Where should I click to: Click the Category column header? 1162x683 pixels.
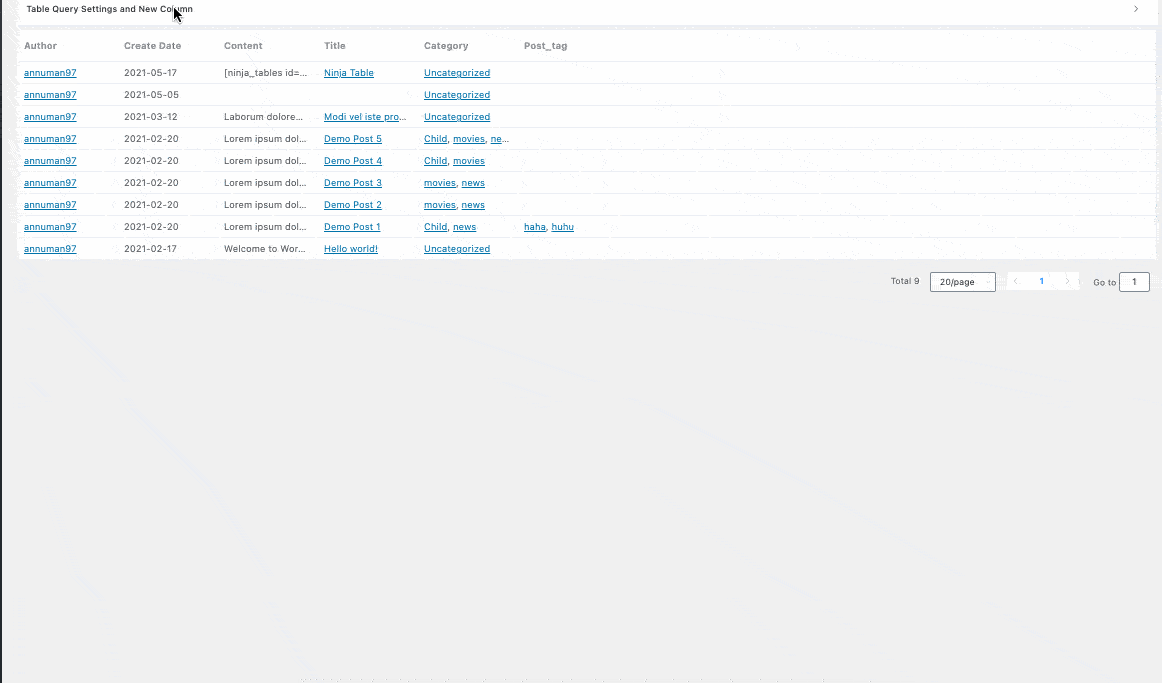[445, 46]
